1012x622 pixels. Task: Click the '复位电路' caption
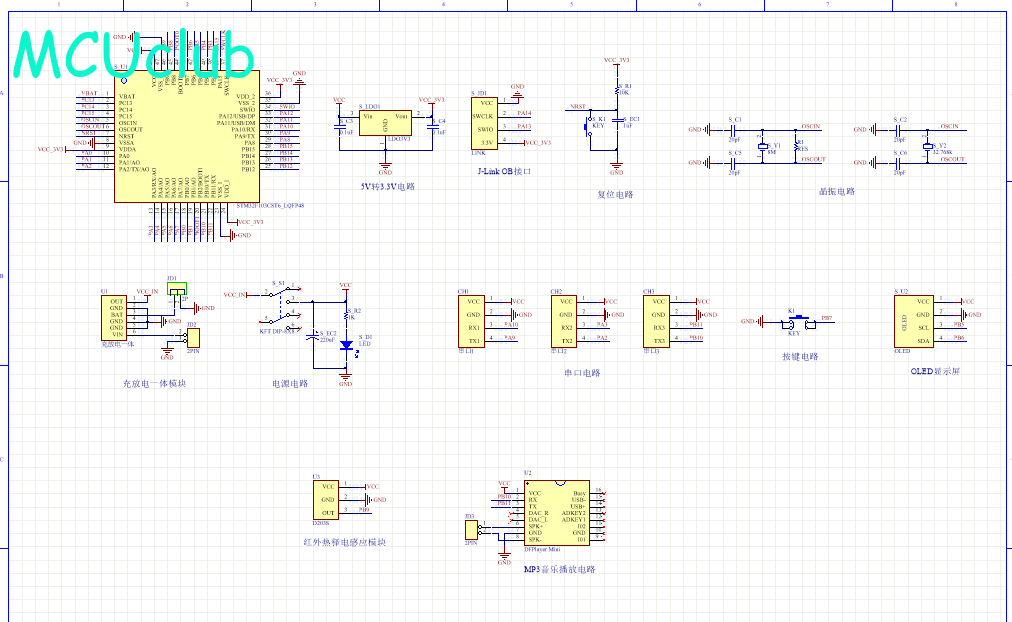coord(615,195)
